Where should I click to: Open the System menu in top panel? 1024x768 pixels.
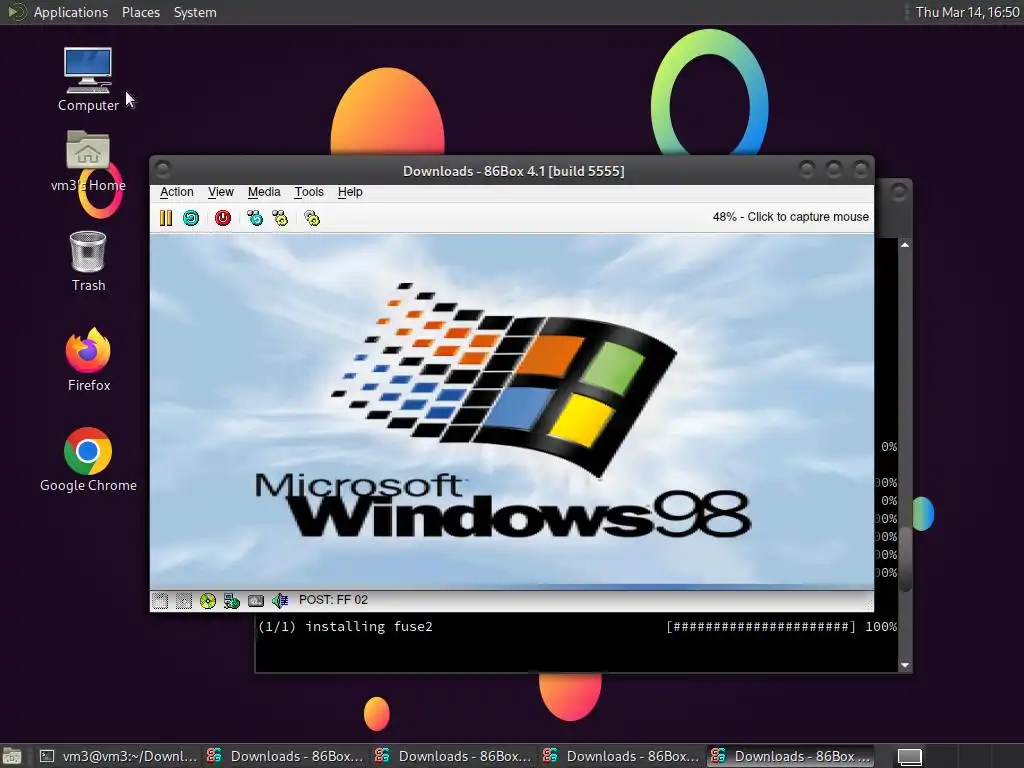tap(195, 12)
